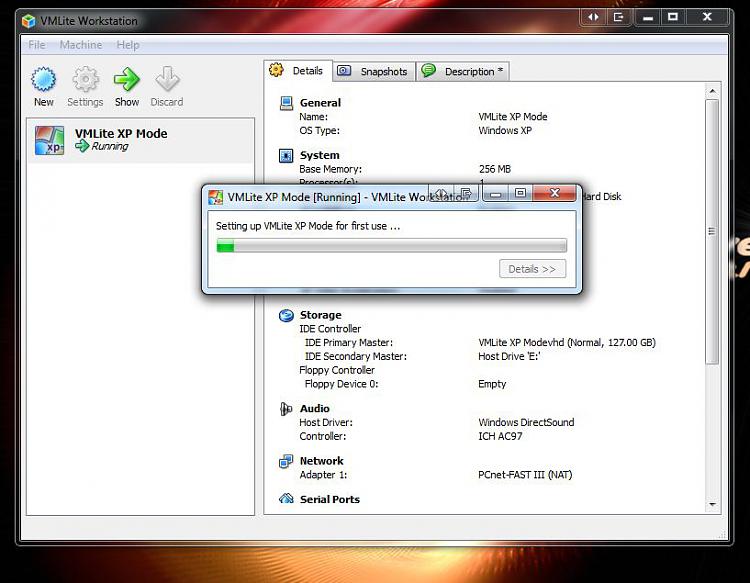This screenshot has width=750, height=583.
Task: Maximize the VMLite Workstation main window
Action: 673,17
